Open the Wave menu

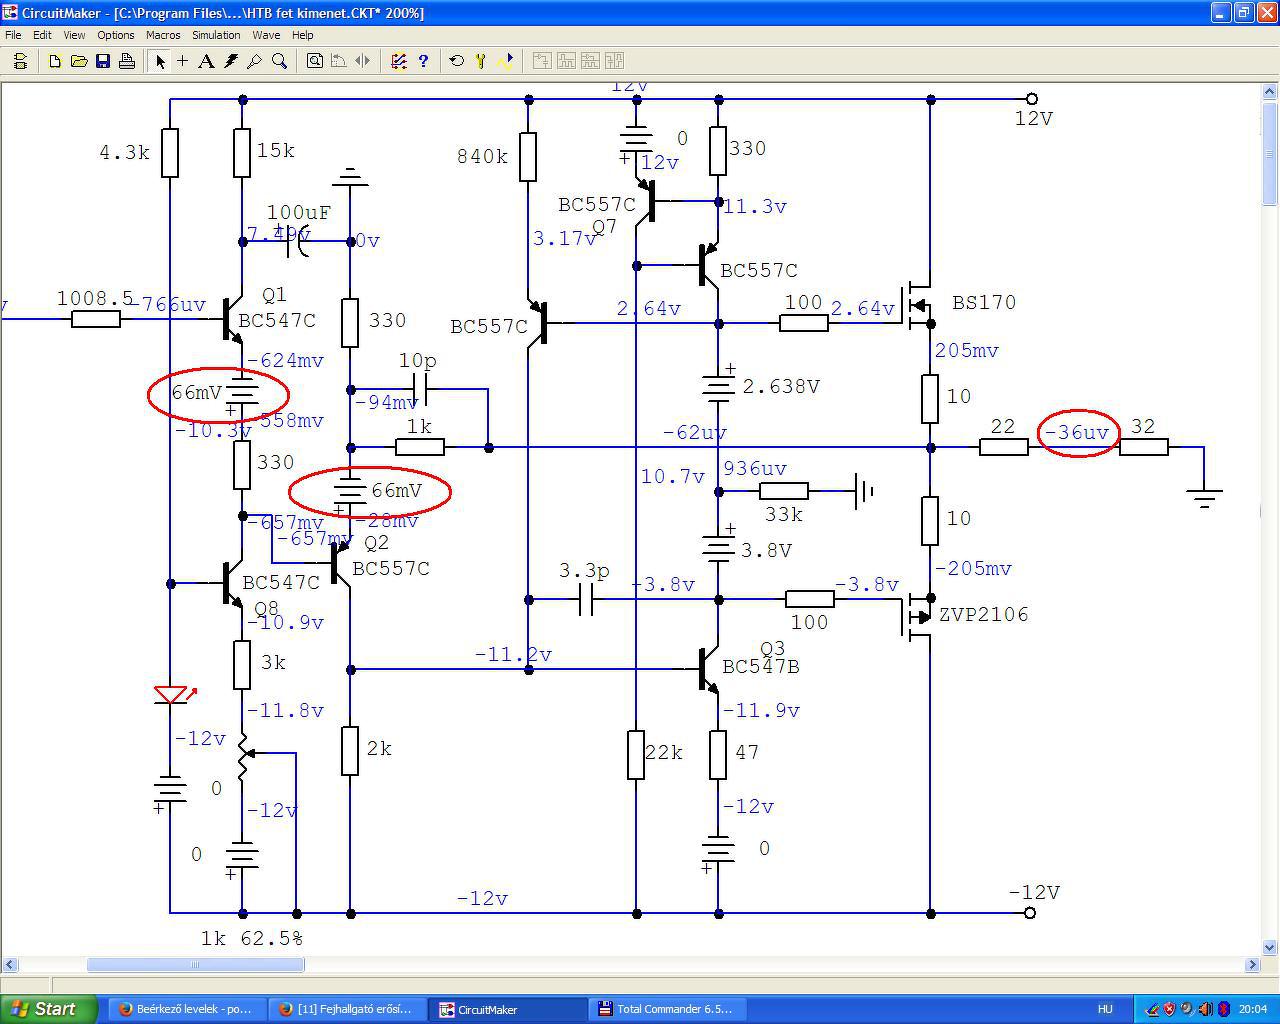(266, 35)
